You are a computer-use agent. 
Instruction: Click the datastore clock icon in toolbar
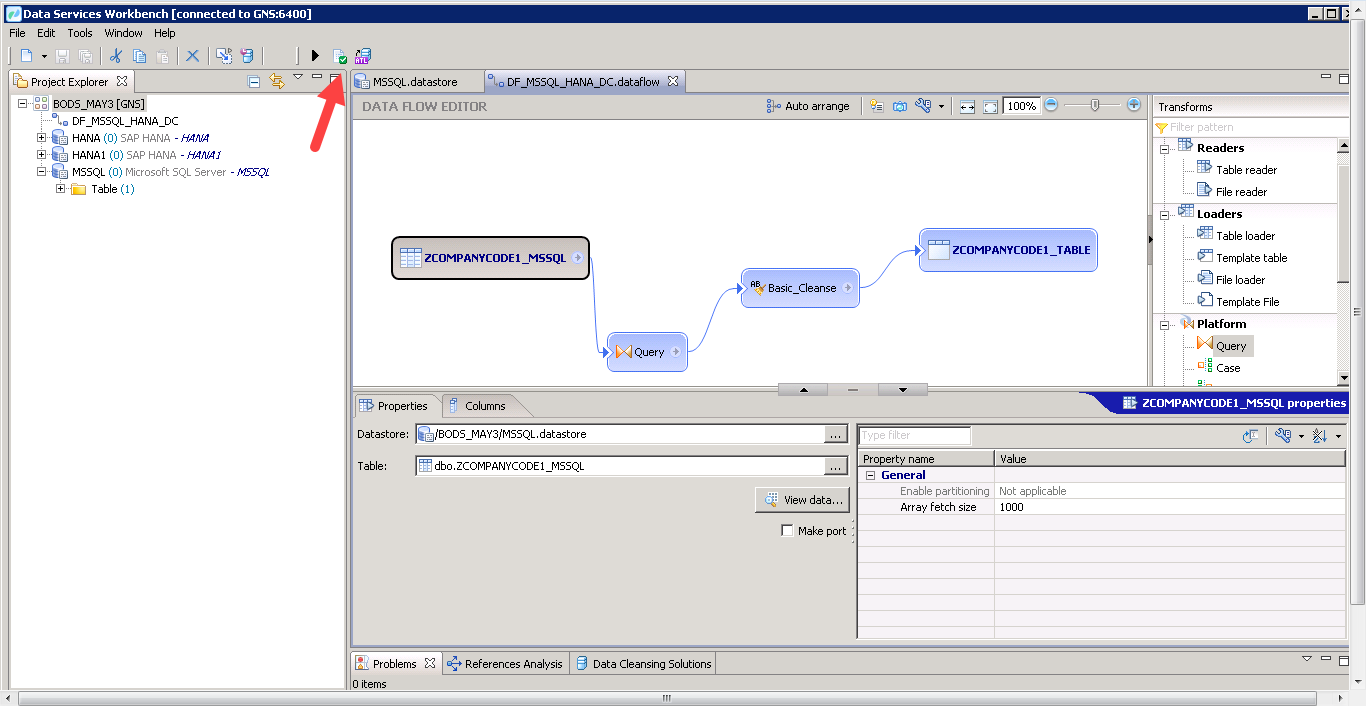(x=247, y=56)
